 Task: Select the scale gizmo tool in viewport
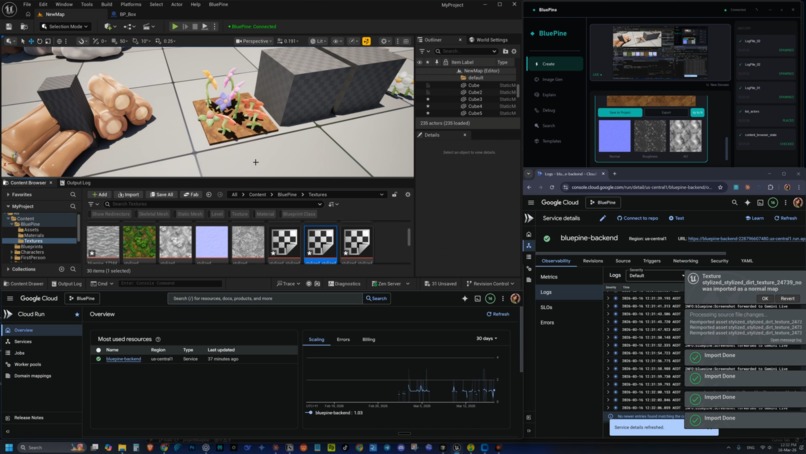pos(48,41)
